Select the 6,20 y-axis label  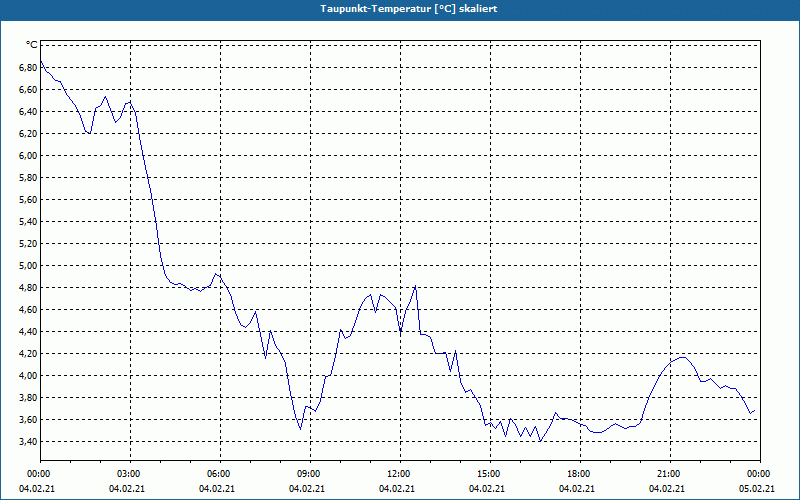point(28,133)
